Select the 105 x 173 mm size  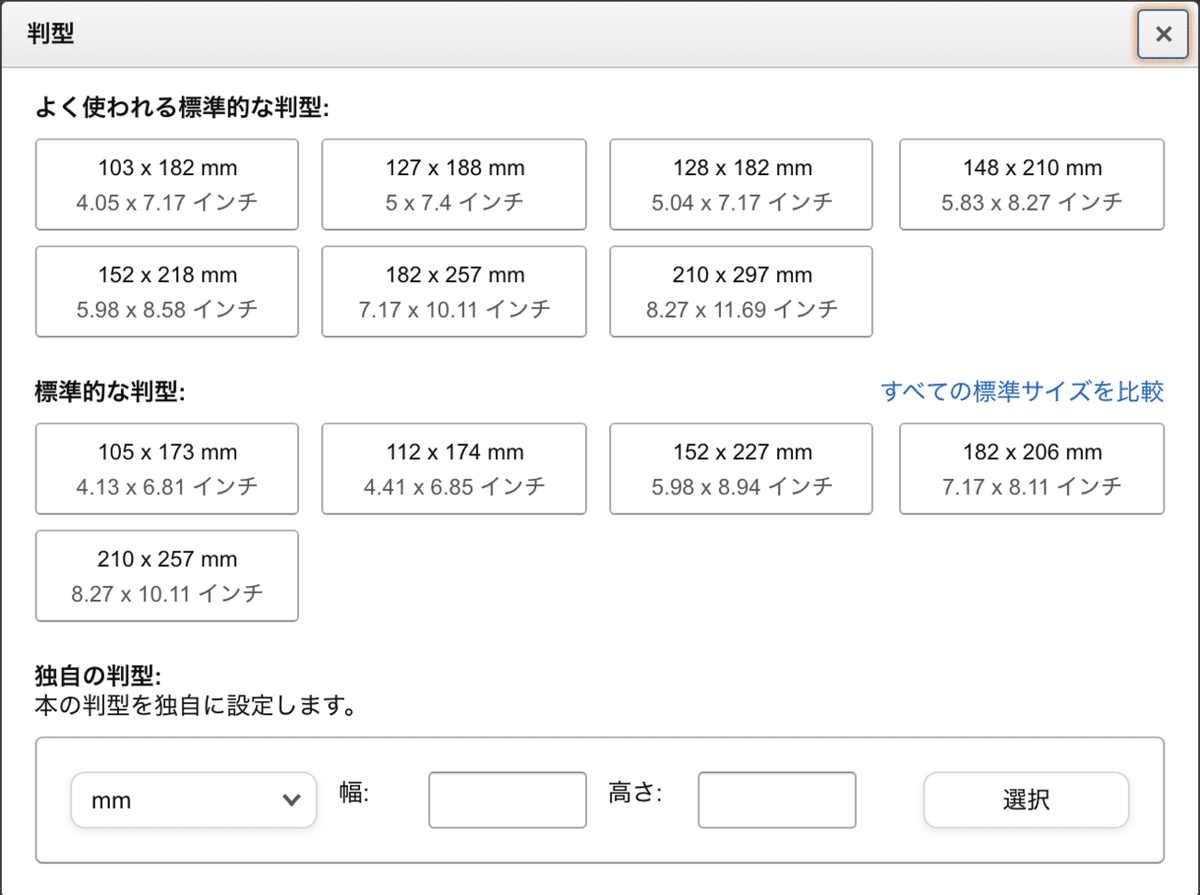[166, 468]
